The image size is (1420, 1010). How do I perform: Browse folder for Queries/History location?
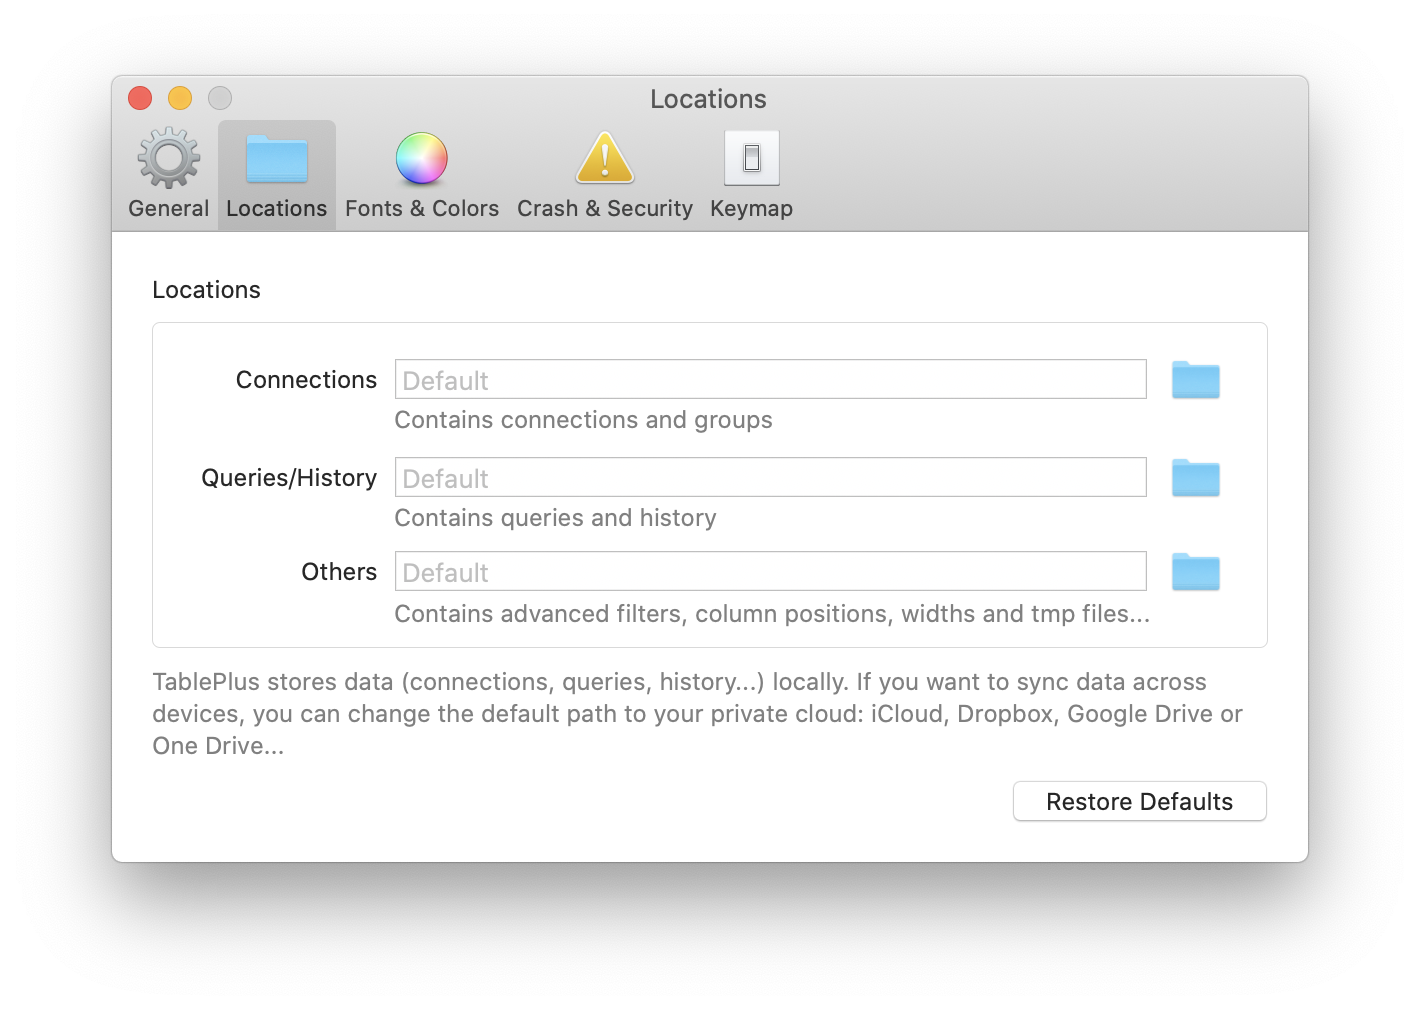click(1195, 478)
